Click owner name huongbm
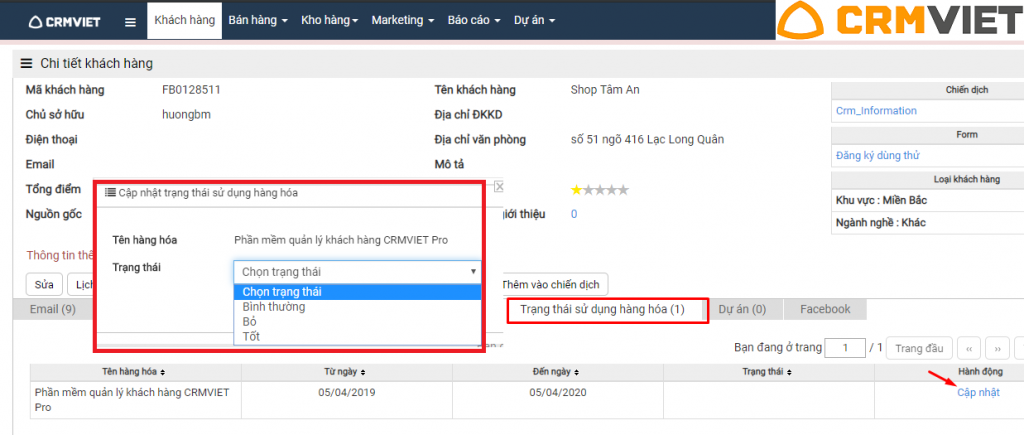Image resolution: width=1024 pixels, height=435 pixels. pos(186,115)
